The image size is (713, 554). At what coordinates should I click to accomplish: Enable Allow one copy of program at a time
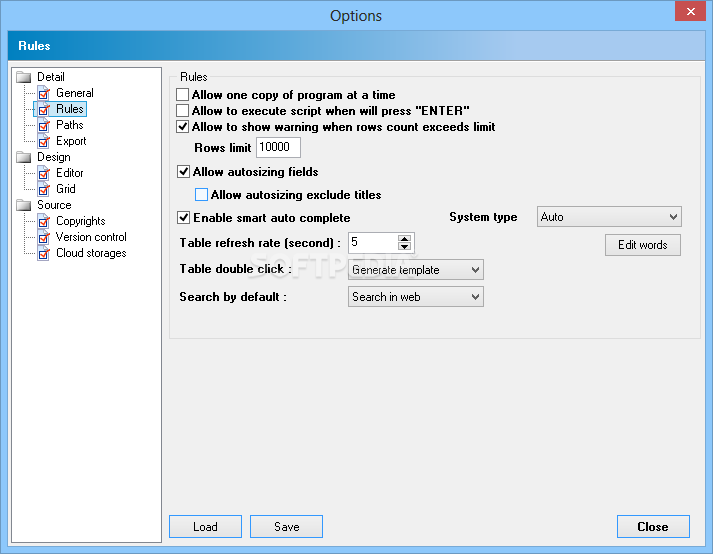coord(182,95)
